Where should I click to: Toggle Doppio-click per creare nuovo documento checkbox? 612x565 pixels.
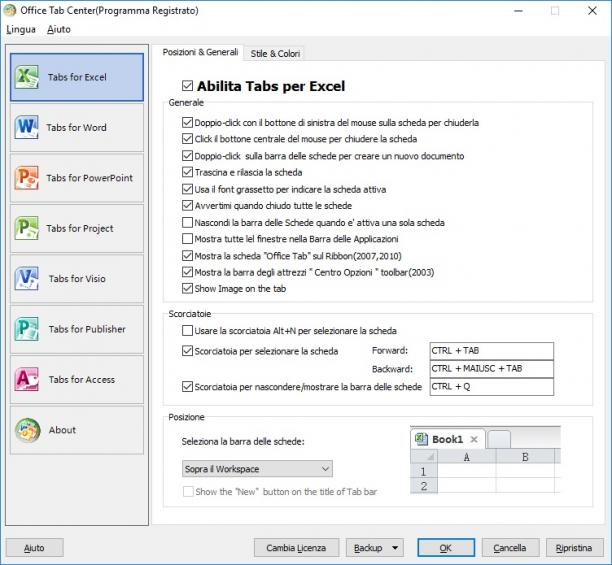pyautogui.click(x=187, y=156)
